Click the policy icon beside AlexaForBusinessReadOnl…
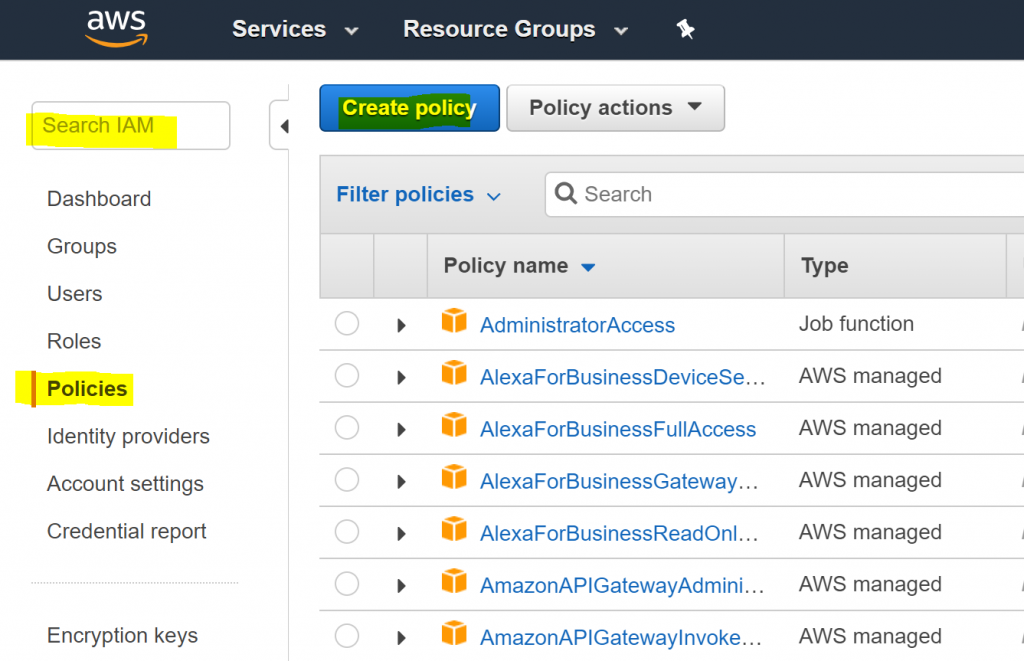Screen dimensions: 1024x661 (x=454, y=530)
